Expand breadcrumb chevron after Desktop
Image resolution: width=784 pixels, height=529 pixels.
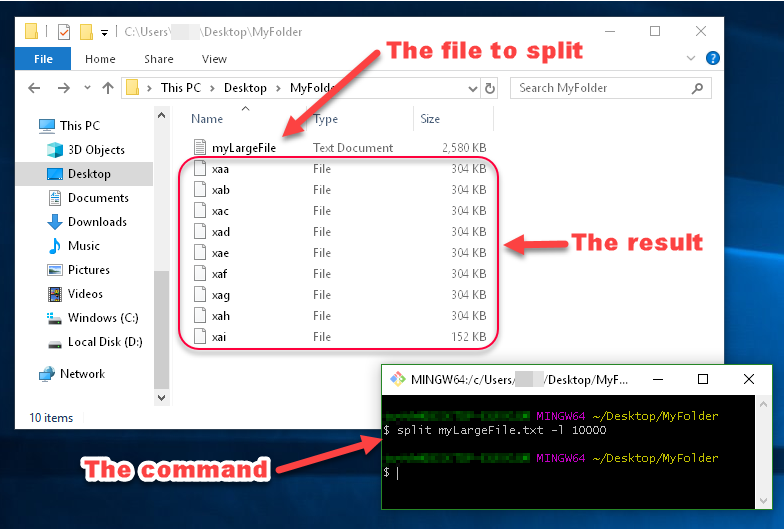(278, 88)
